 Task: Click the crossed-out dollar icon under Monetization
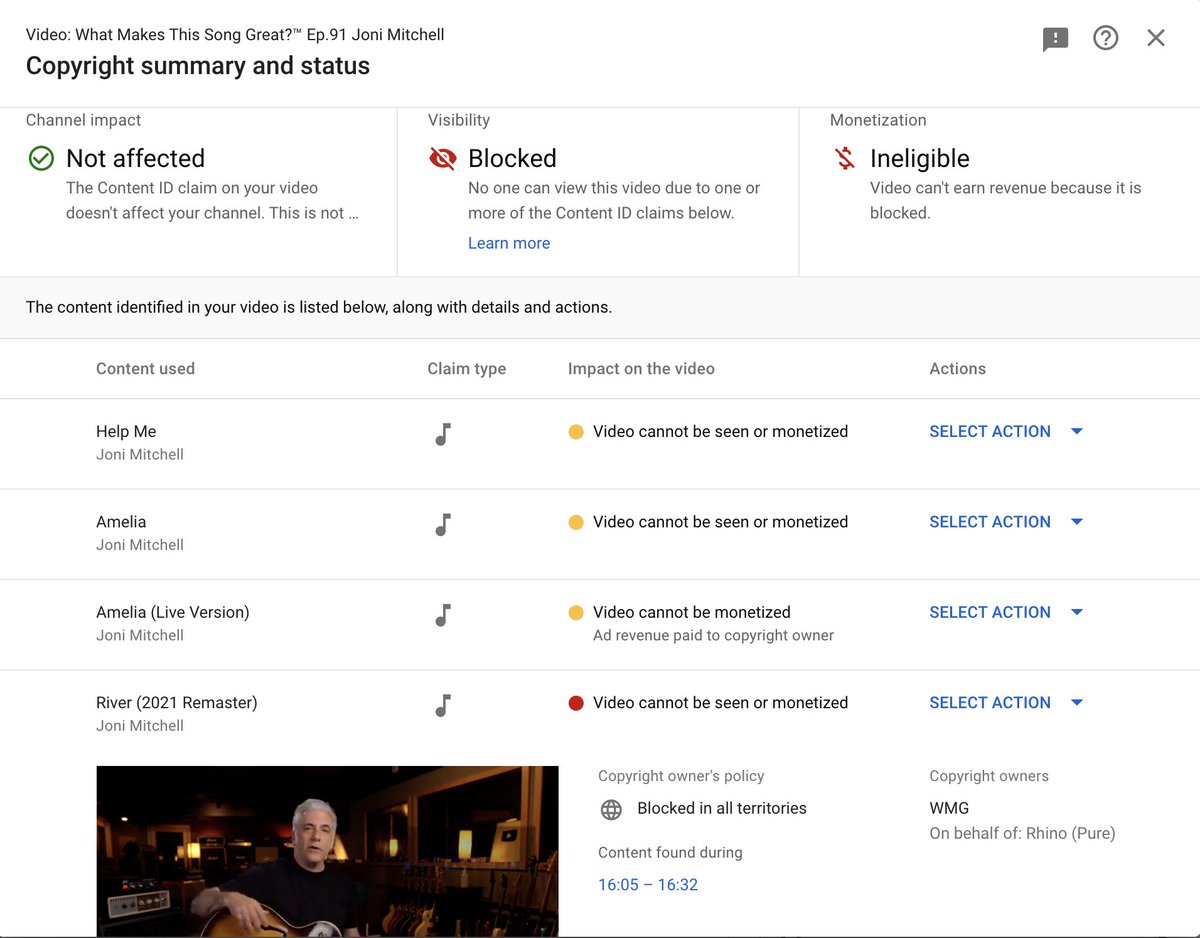click(843, 158)
